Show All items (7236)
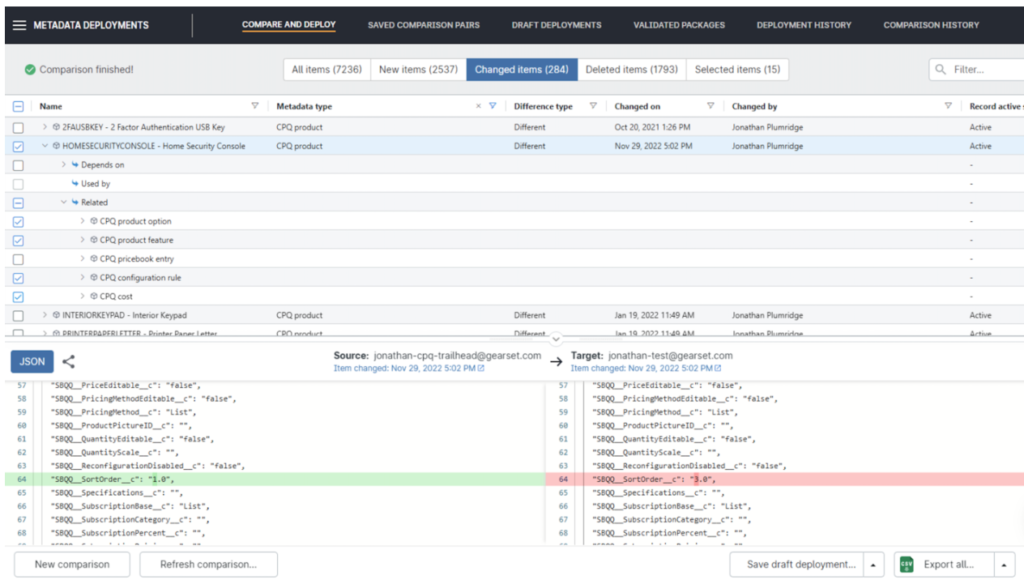 pos(327,69)
